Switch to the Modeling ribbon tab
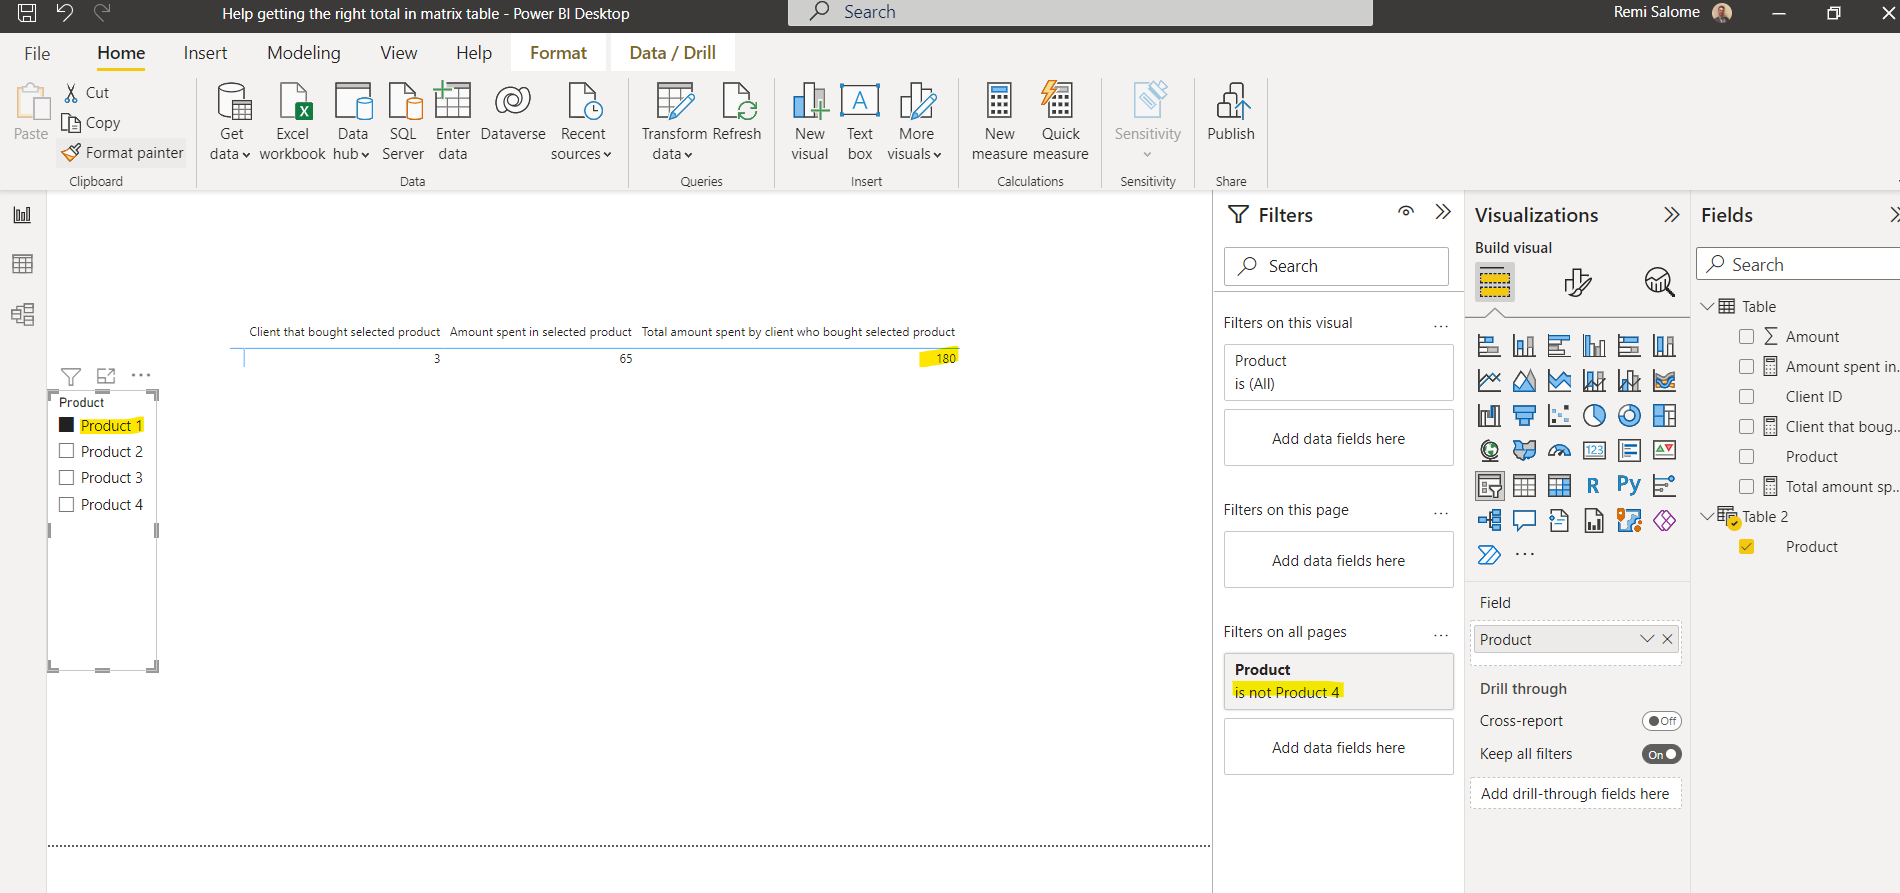The image size is (1900, 893). [304, 53]
